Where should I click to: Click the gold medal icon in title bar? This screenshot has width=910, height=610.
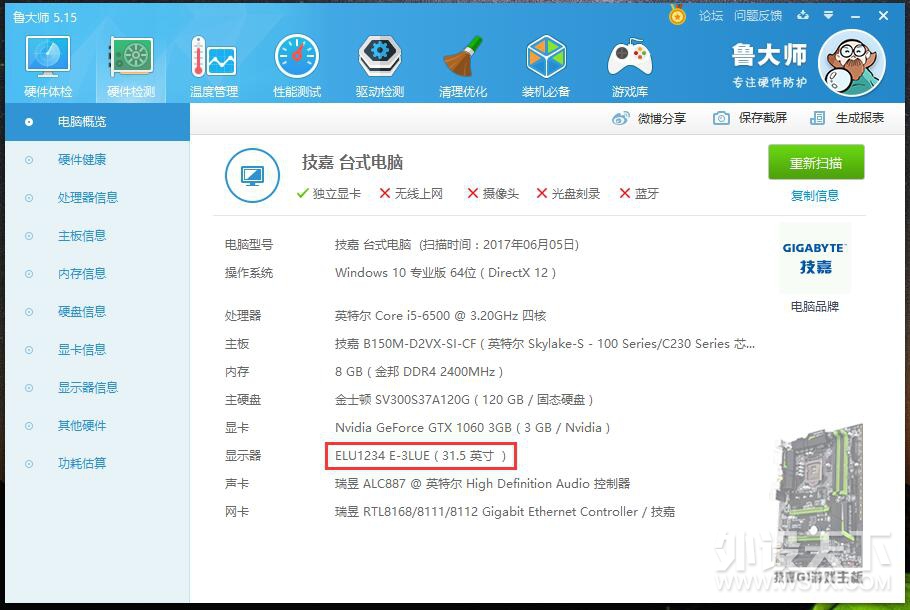(x=677, y=15)
